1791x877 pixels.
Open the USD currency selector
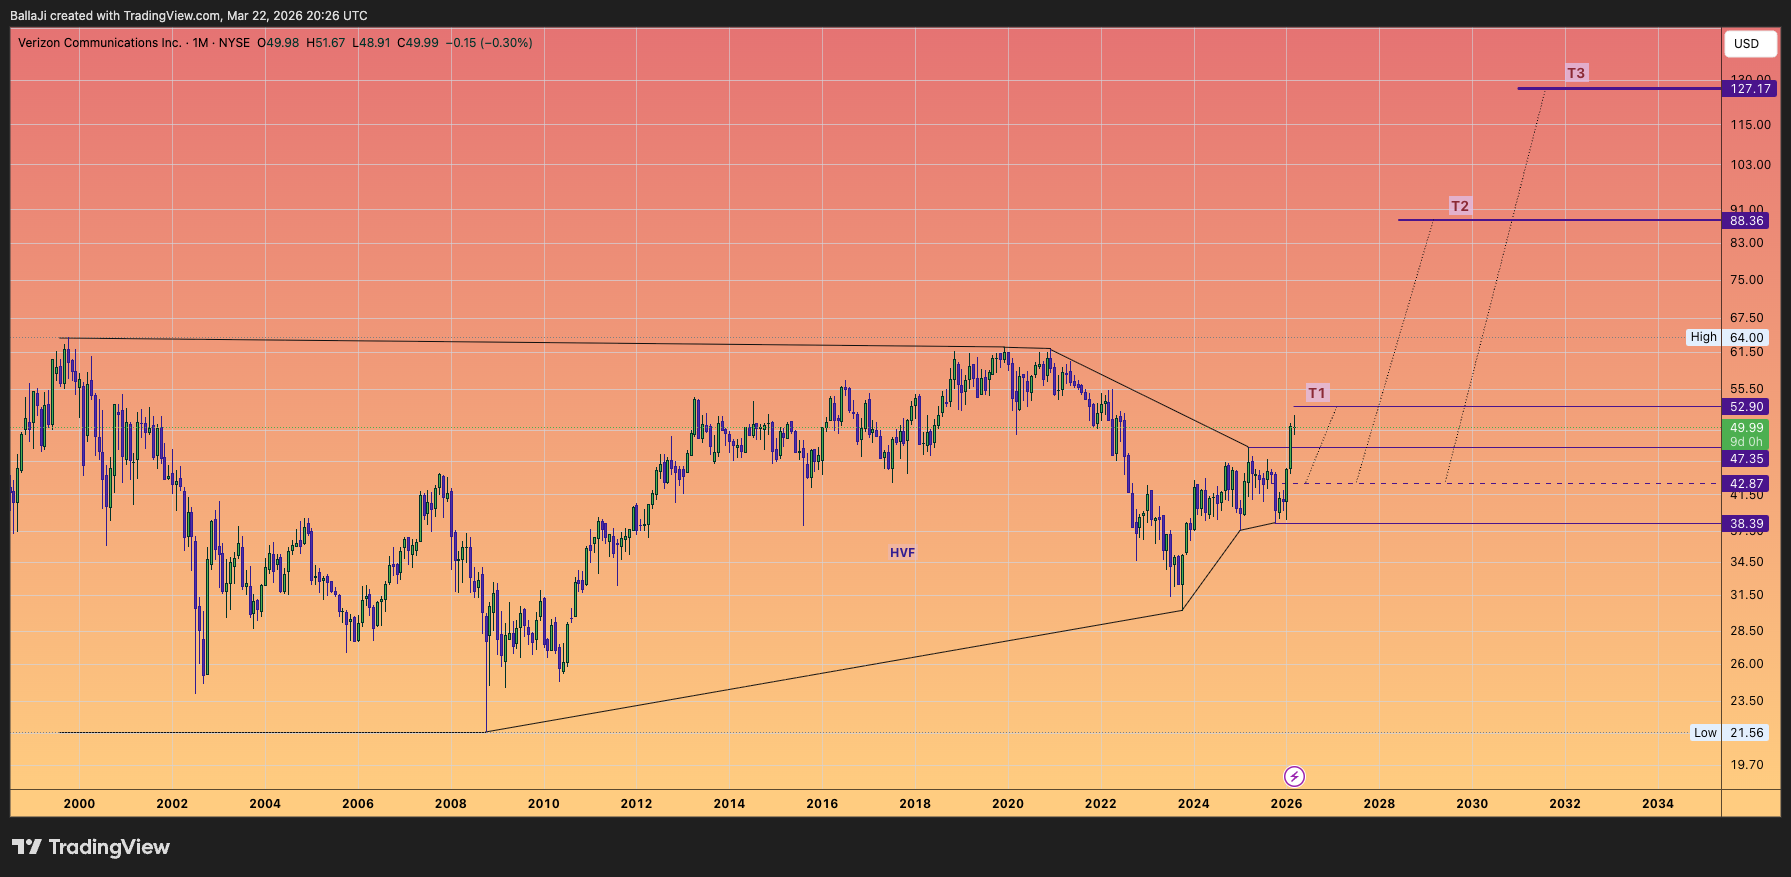[1750, 43]
